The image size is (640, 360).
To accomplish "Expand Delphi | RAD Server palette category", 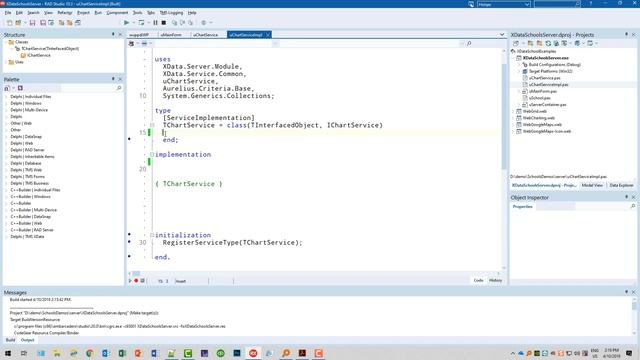I will [6, 150].
